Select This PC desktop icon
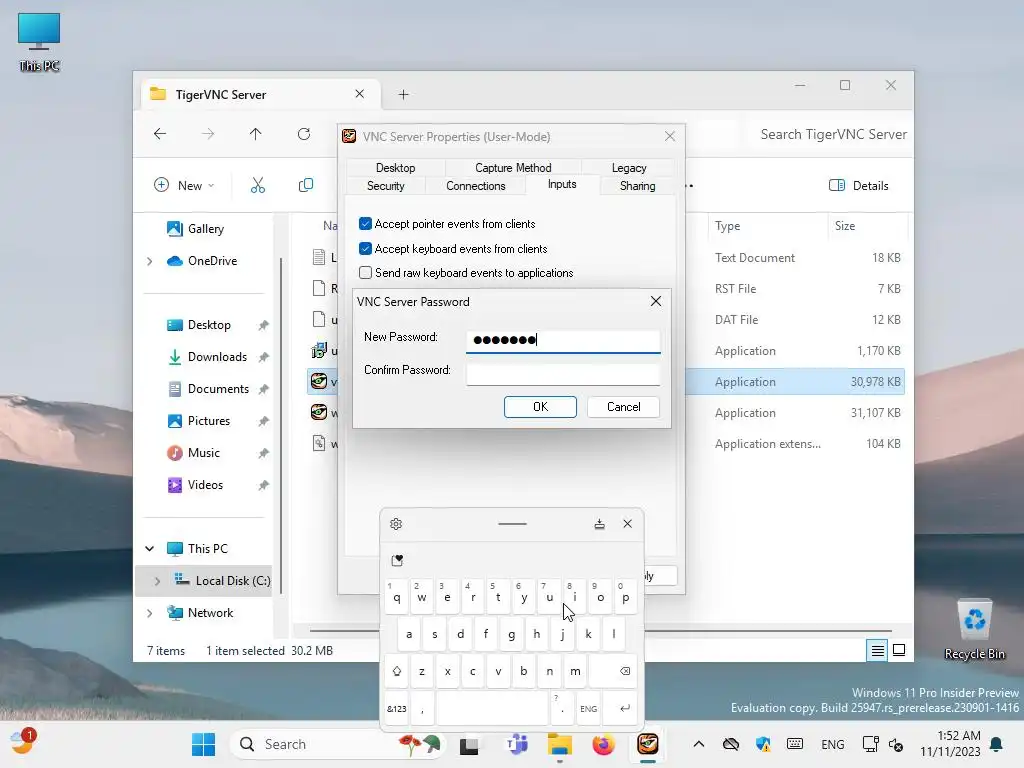Viewport: 1024px width, 768px height. [x=39, y=42]
